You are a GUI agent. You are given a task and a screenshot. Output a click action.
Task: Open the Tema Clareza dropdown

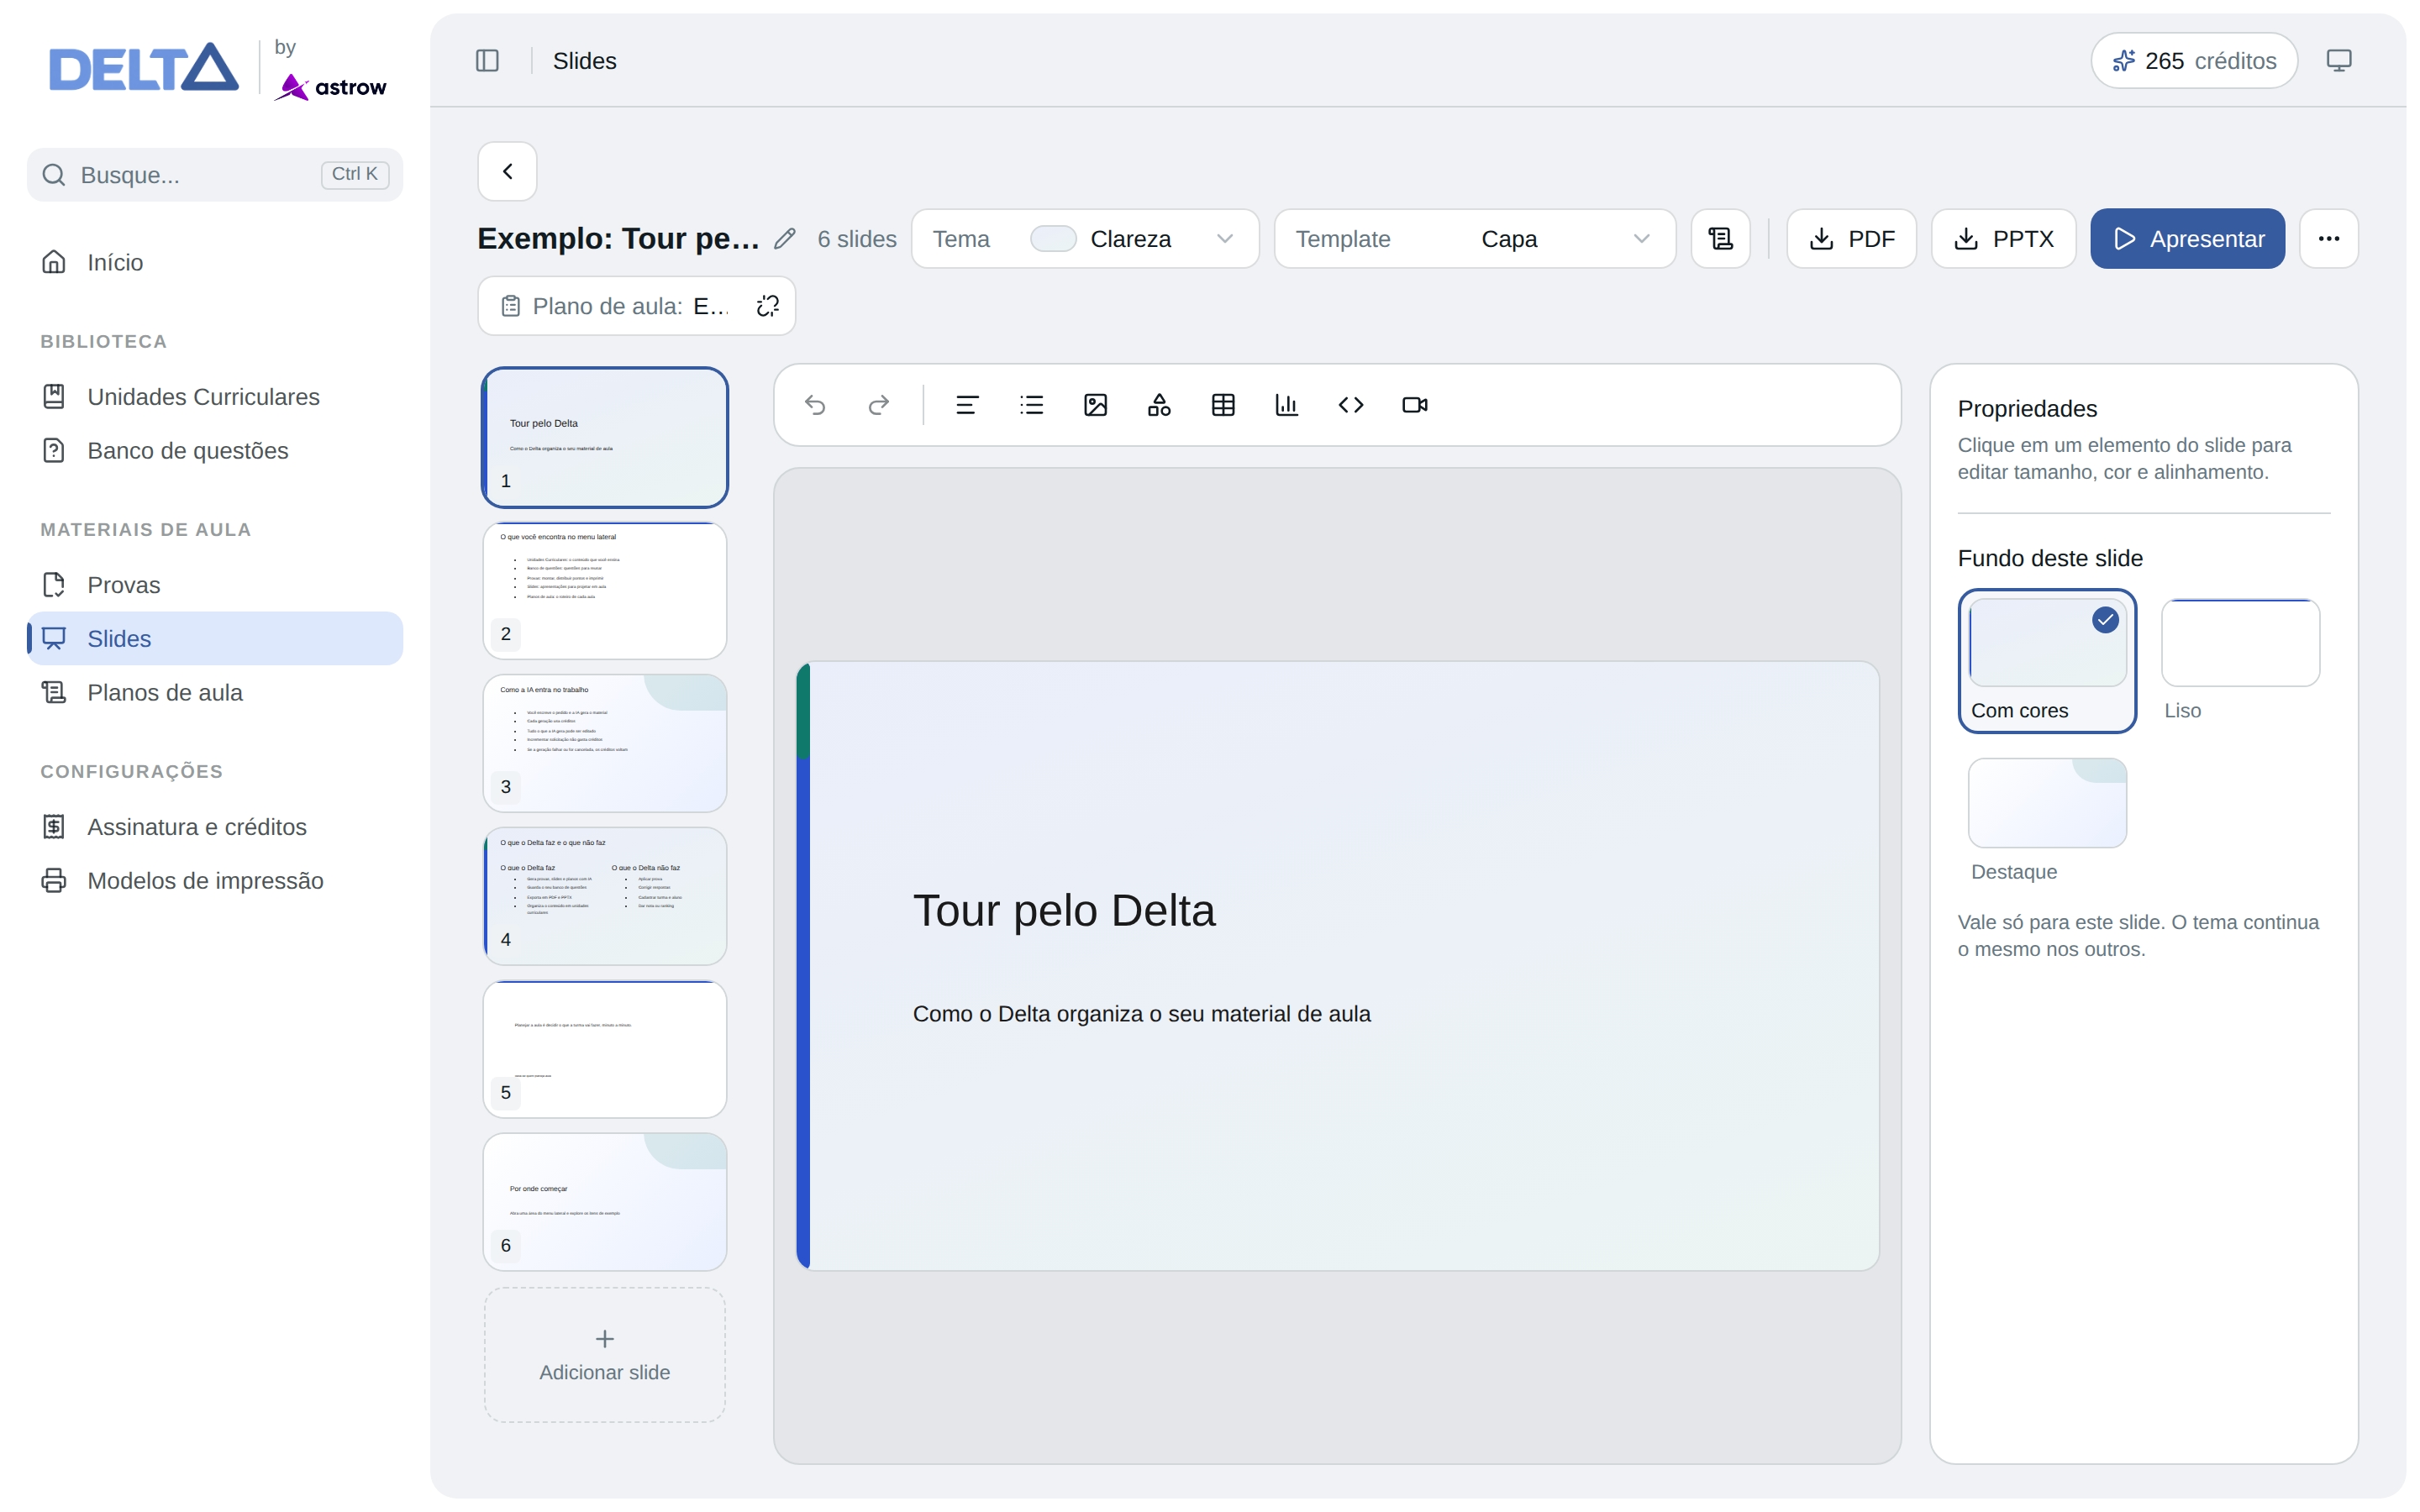[1085, 239]
